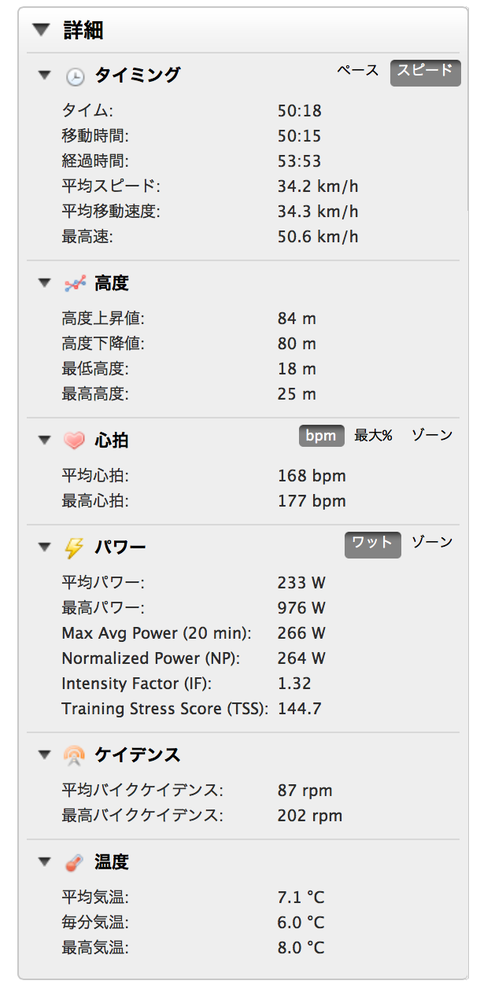Collapse the 温度 section triangle

point(43,861)
